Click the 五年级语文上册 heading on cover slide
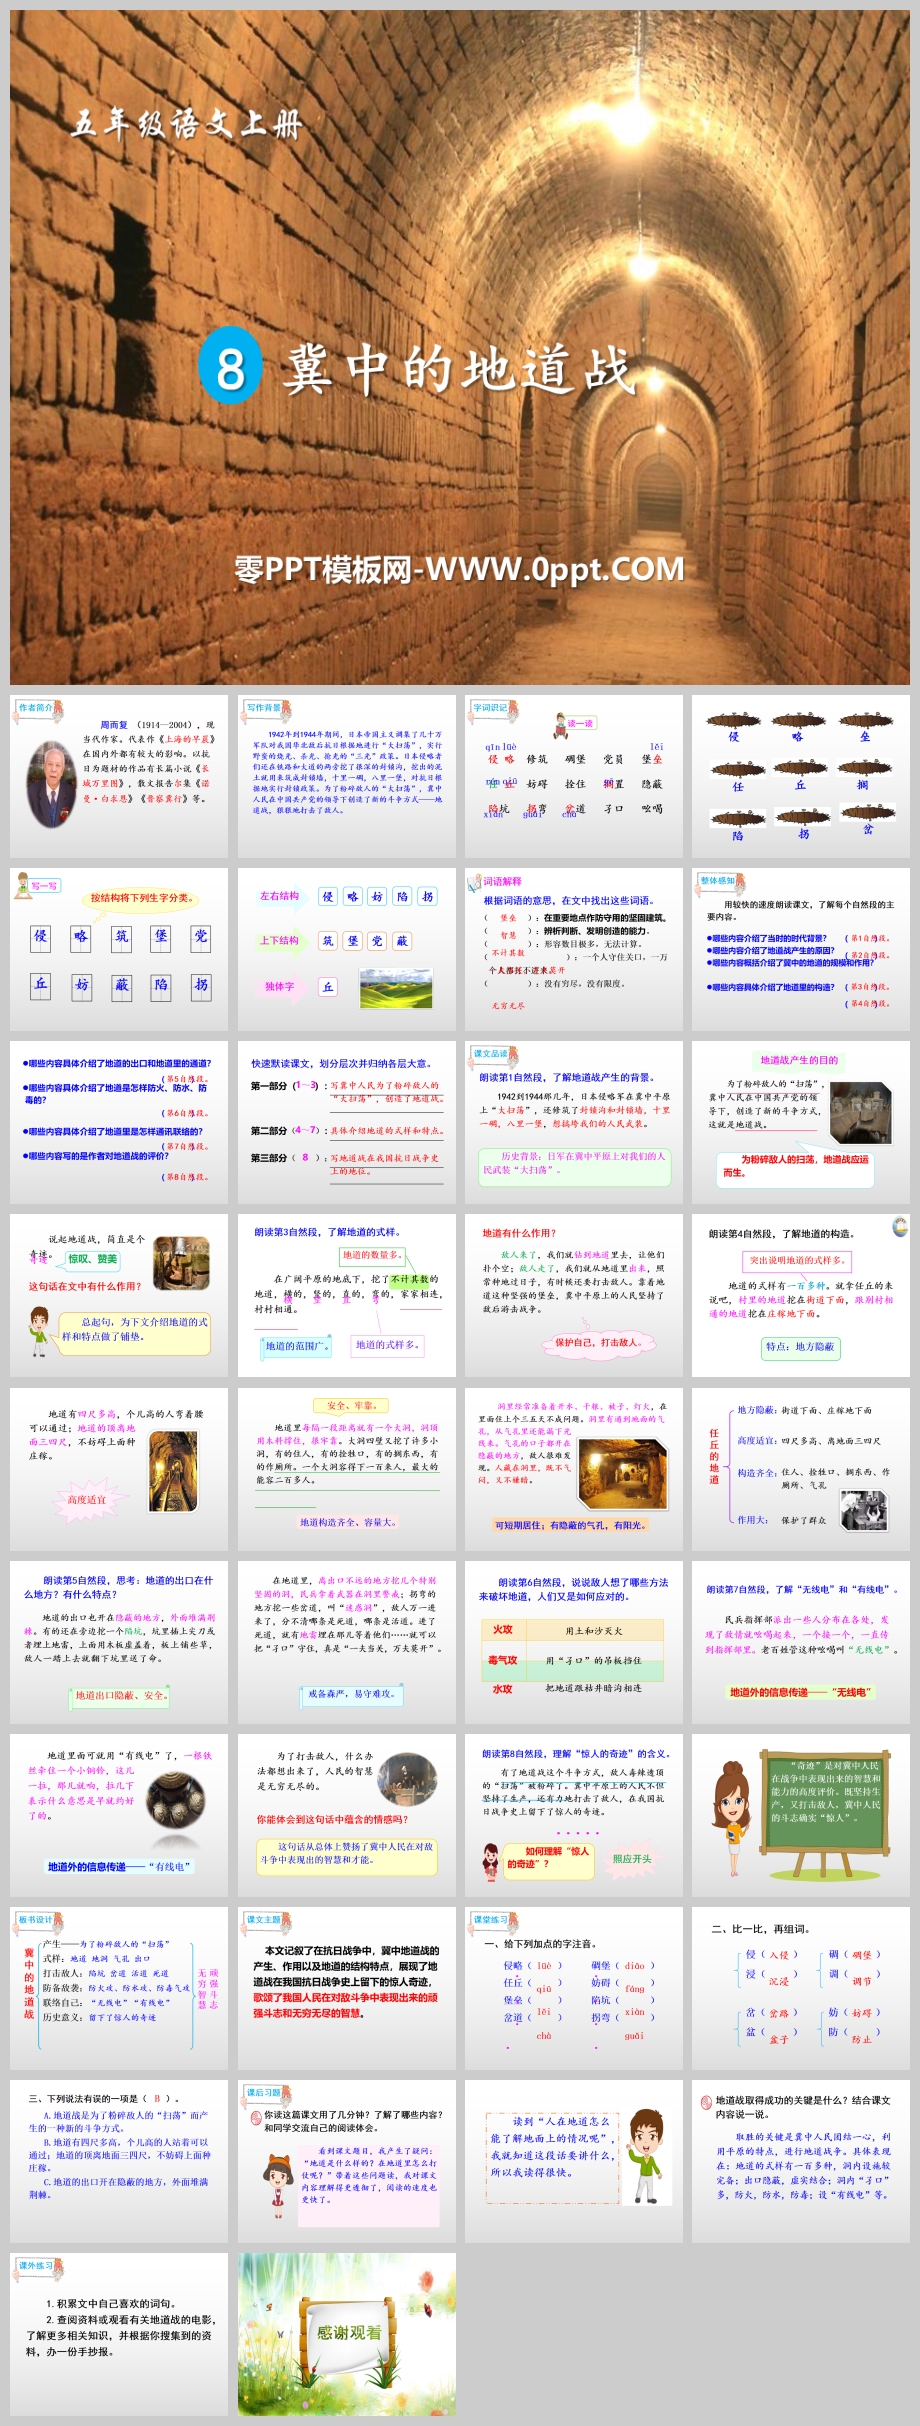Viewport: 920px width, 2426px height. tap(186, 123)
